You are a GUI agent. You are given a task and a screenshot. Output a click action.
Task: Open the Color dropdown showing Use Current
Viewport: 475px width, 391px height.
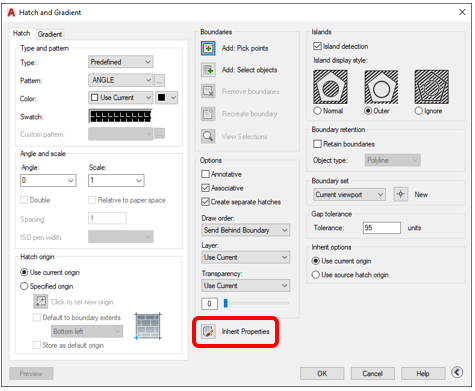pos(121,98)
